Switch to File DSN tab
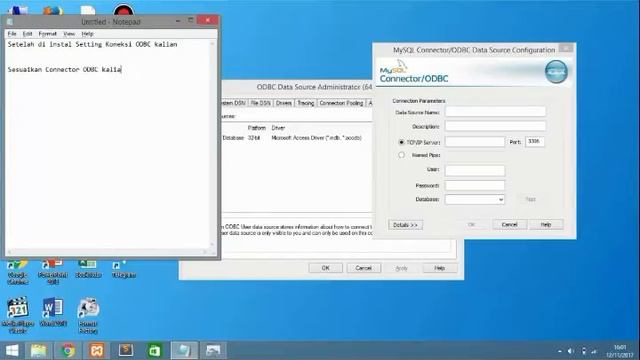 (260, 103)
